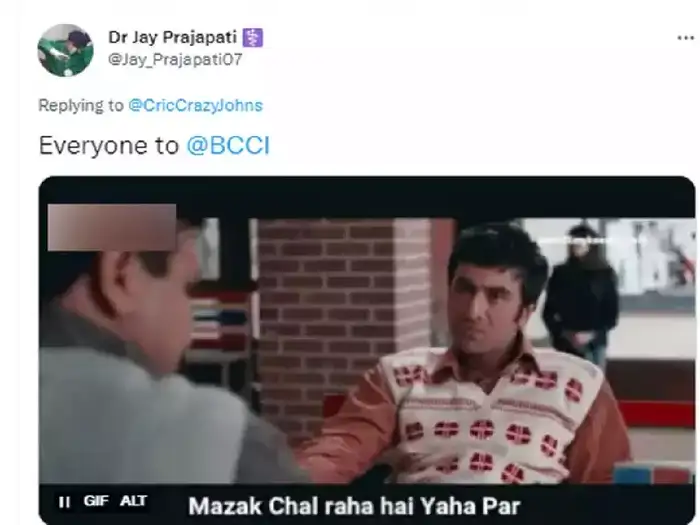Click the 'Everyone to' tweet text
Viewport: 700px width, 525px height.
tap(108, 146)
